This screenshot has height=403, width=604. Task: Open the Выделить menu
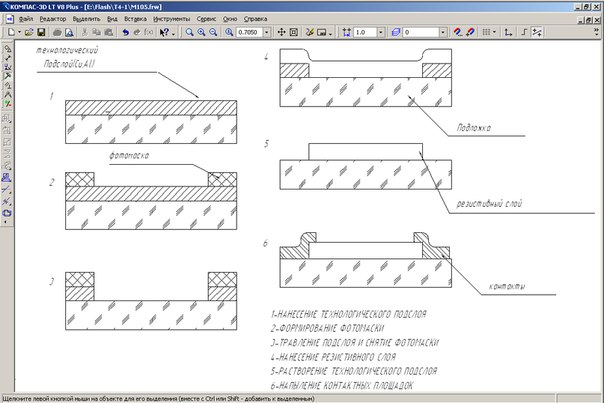(86, 19)
